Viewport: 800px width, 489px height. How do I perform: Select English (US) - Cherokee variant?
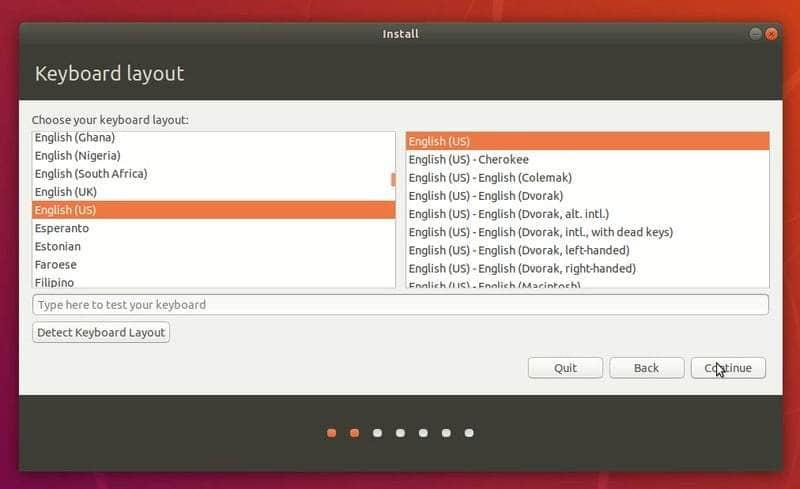click(x=469, y=159)
